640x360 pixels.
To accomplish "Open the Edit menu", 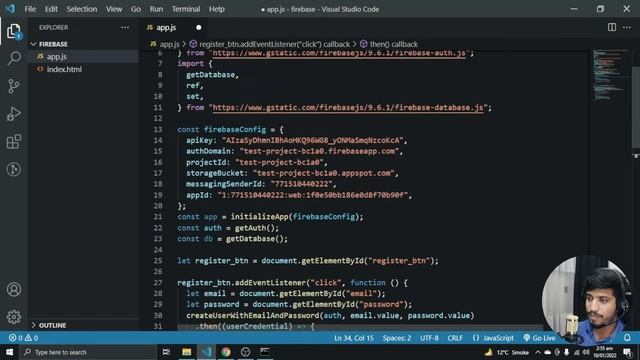I will click(x=51, y=9).
